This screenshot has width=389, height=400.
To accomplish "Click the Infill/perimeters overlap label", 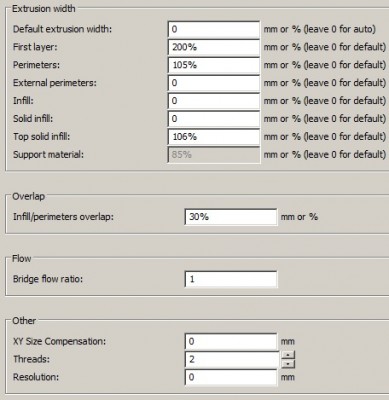I will click(63, 217).
